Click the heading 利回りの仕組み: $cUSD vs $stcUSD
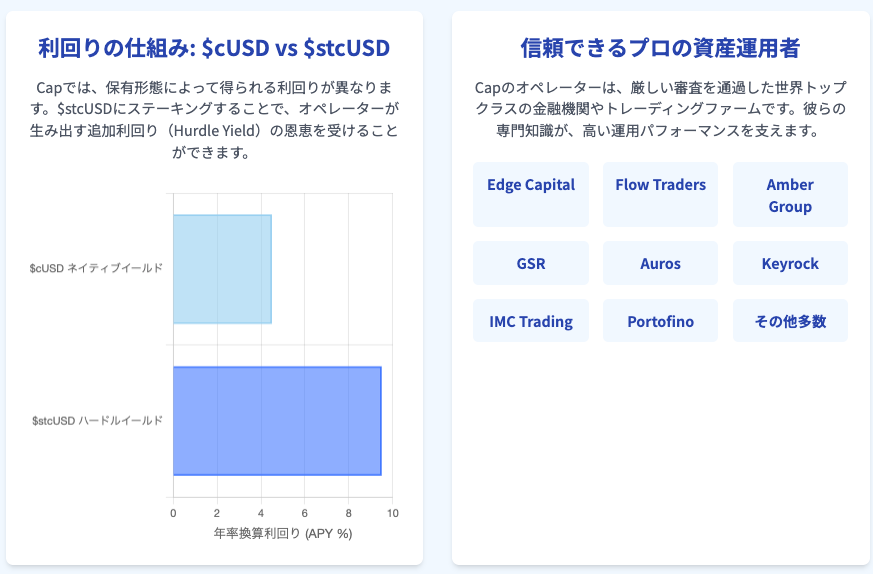This screenshot has width=873, height=574. [214, 48]
